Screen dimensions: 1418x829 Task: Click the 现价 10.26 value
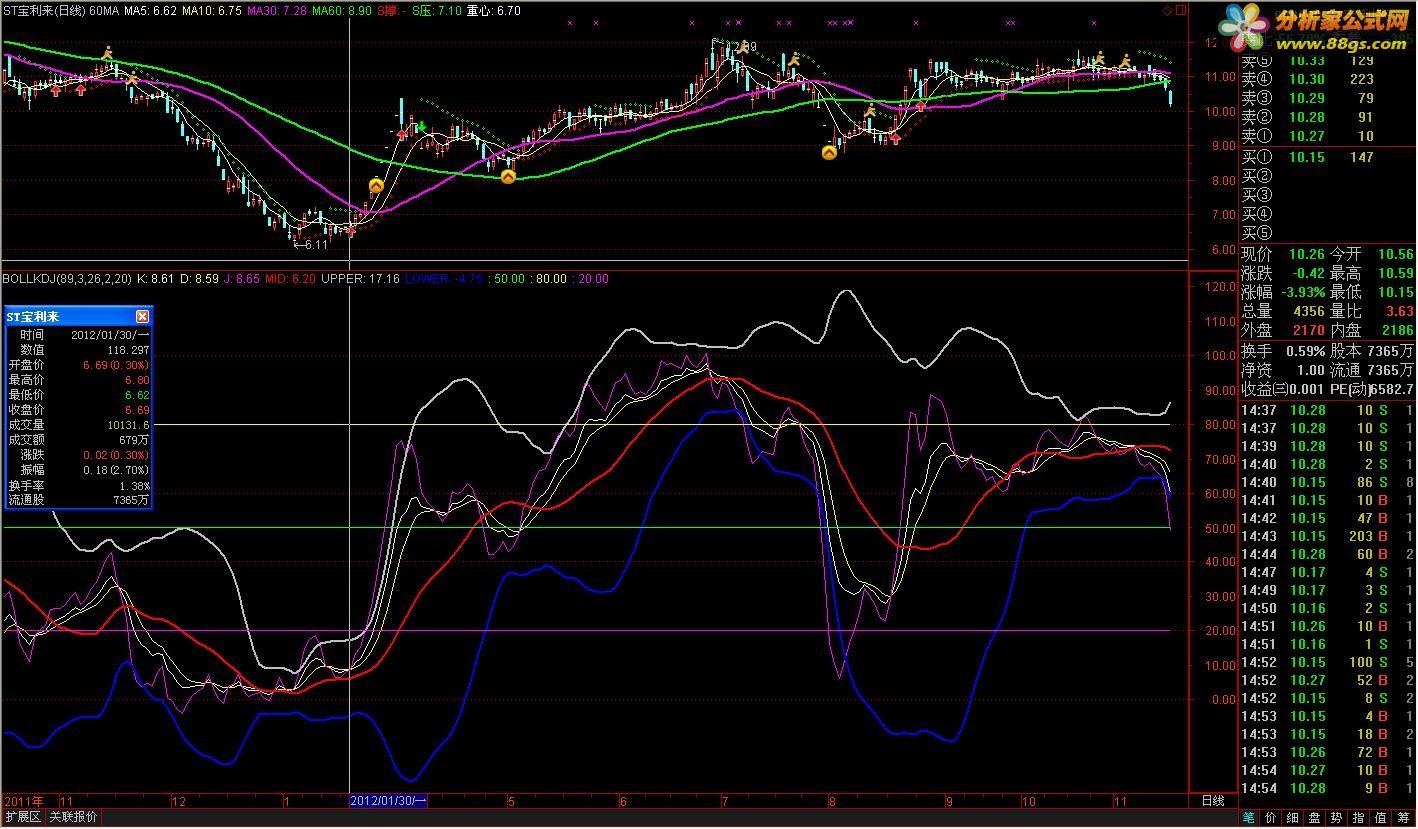click(1306, 254)
